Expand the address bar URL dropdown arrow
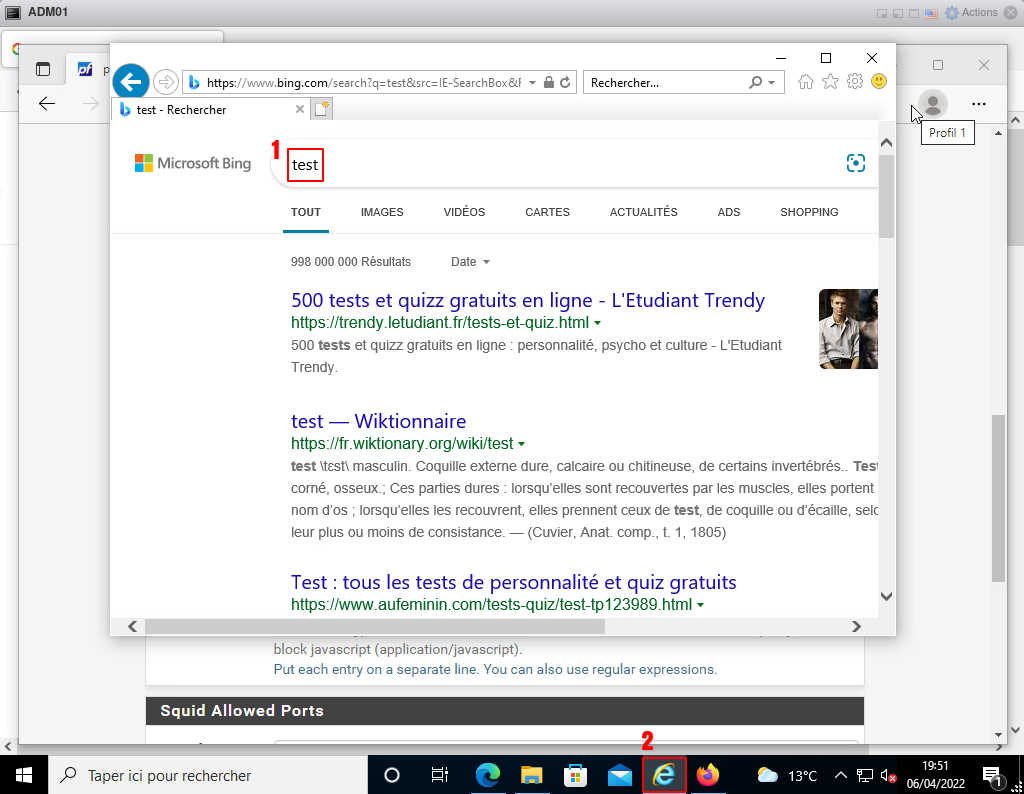 click(x=532, y=83)
